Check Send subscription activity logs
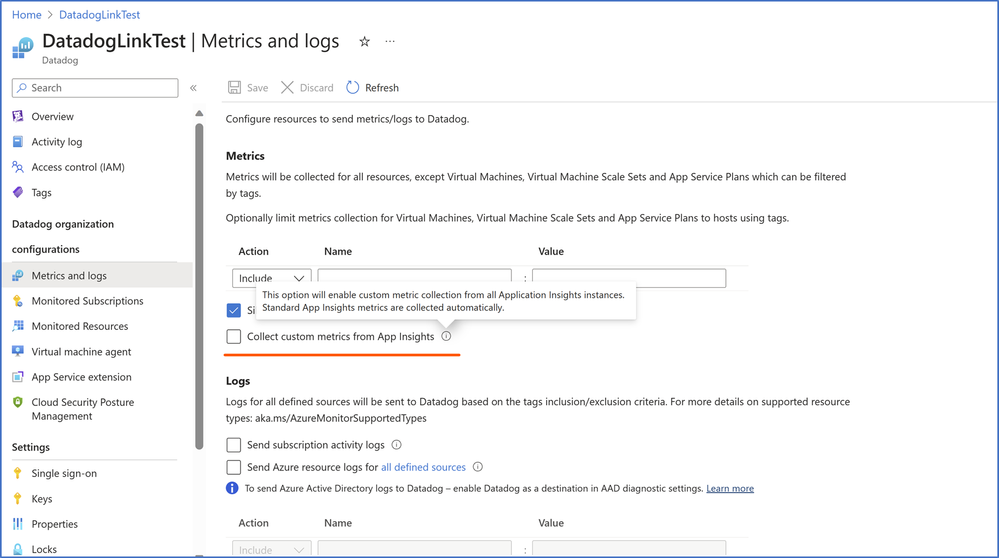The image size is (999, 558). click(x=234, y=445)
